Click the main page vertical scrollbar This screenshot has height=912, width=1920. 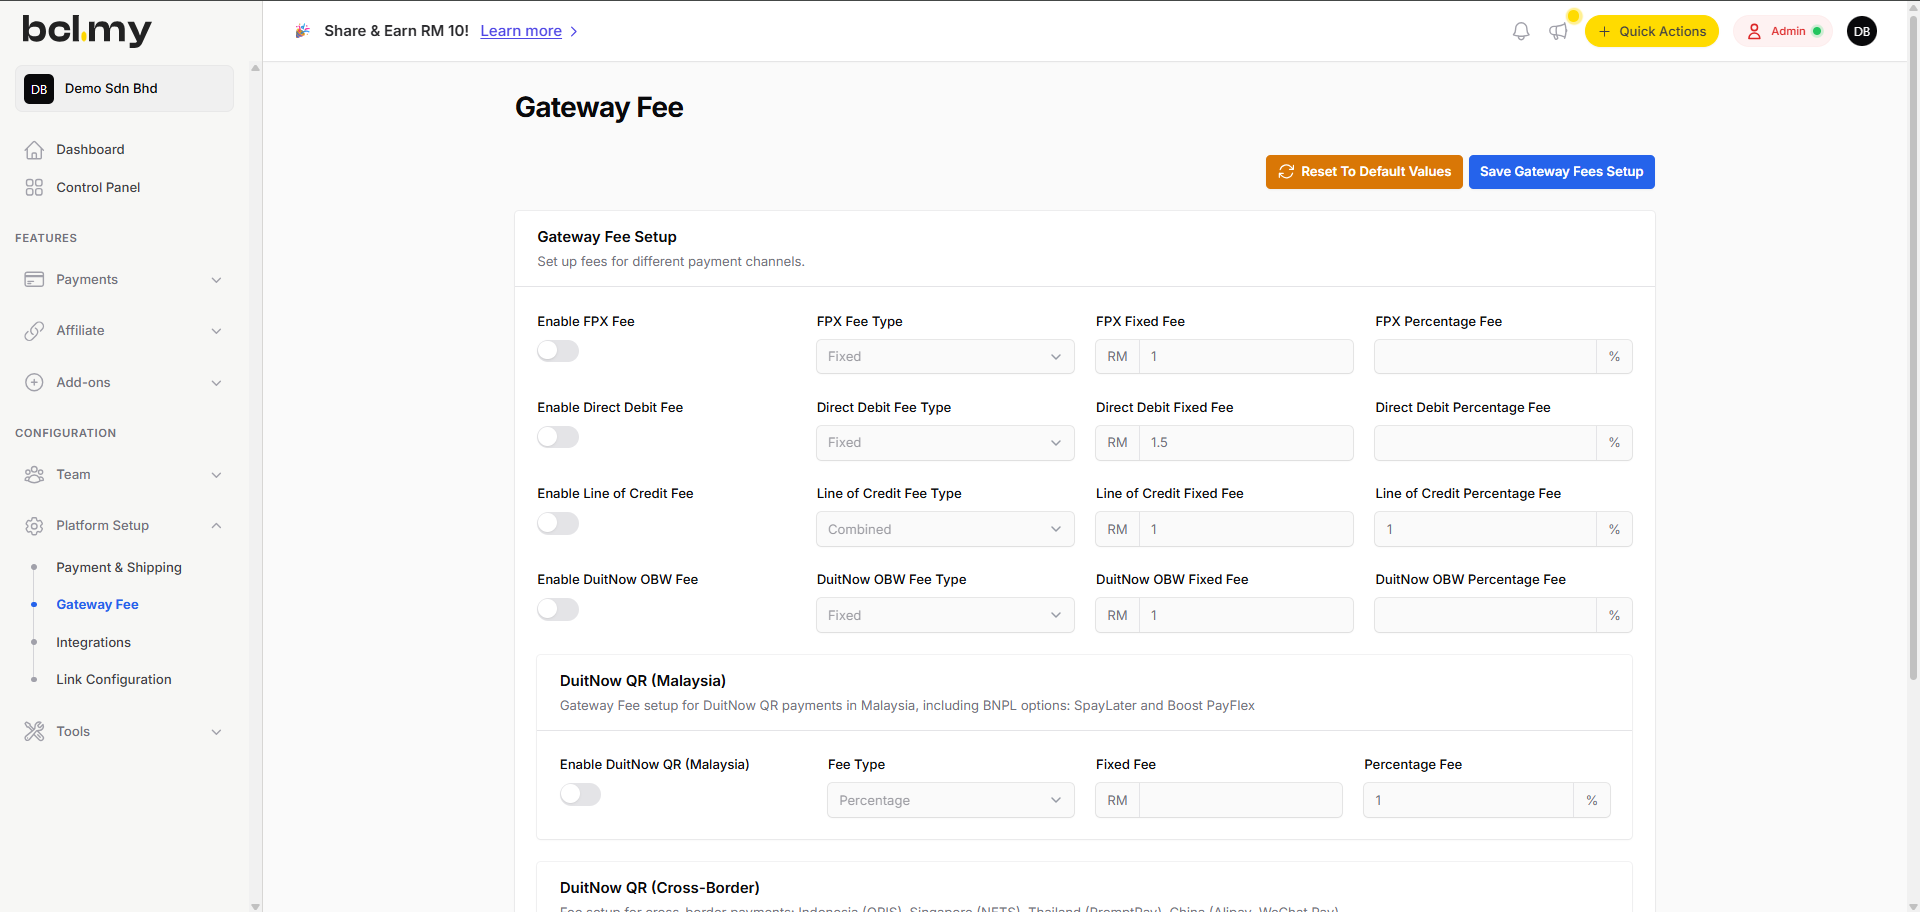pyautogui.click(x=1913, y=350)
